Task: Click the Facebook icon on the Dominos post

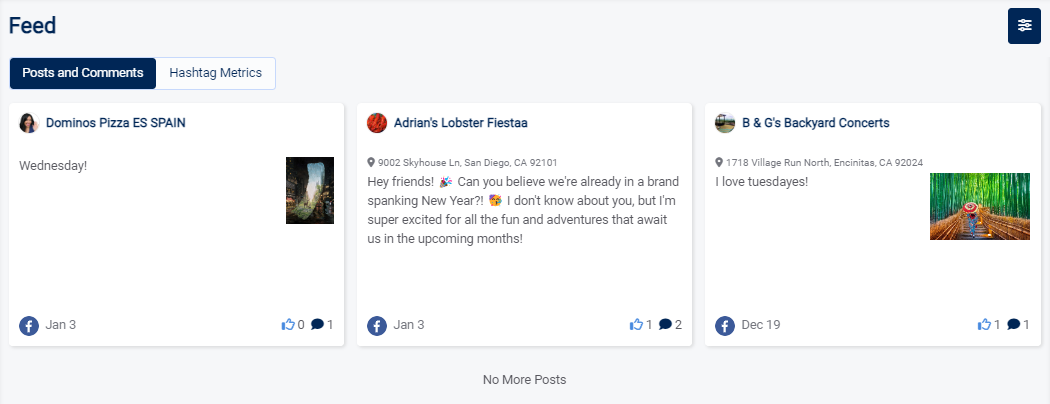Action: pyautogui.click(x=29, y=326)
